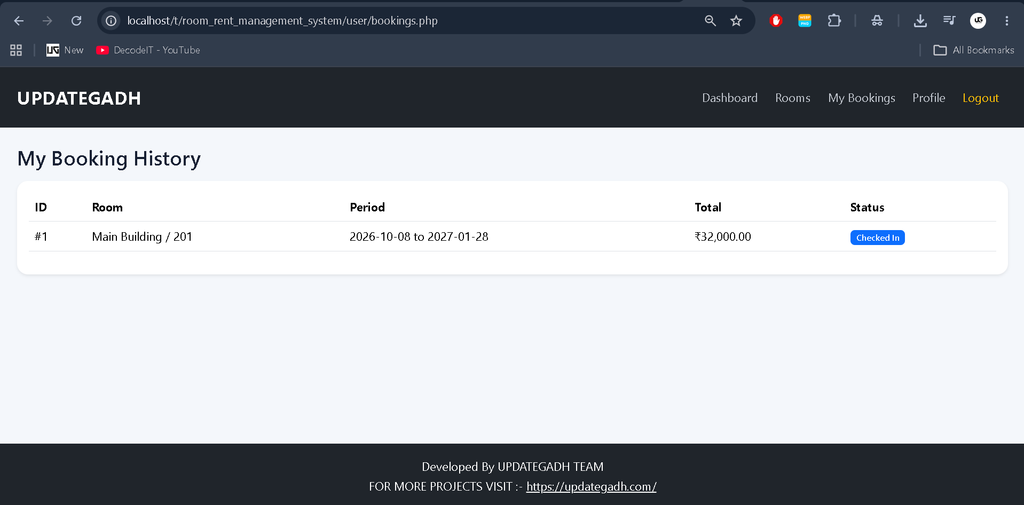
Task: Open the New bookmark
Action: [x=65, y=50]
